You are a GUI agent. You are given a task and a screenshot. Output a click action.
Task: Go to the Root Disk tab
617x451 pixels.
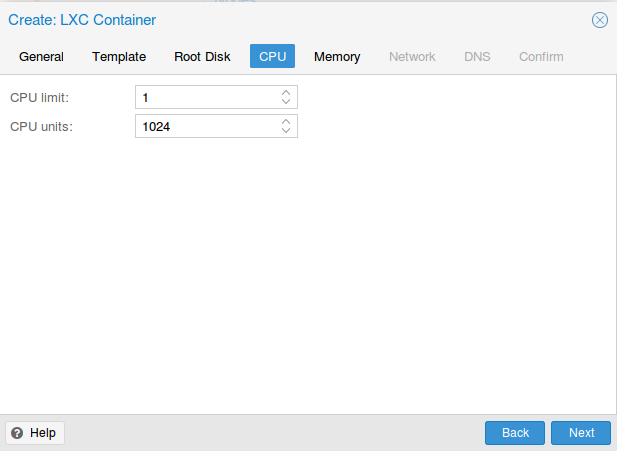[x=202, y=56]
